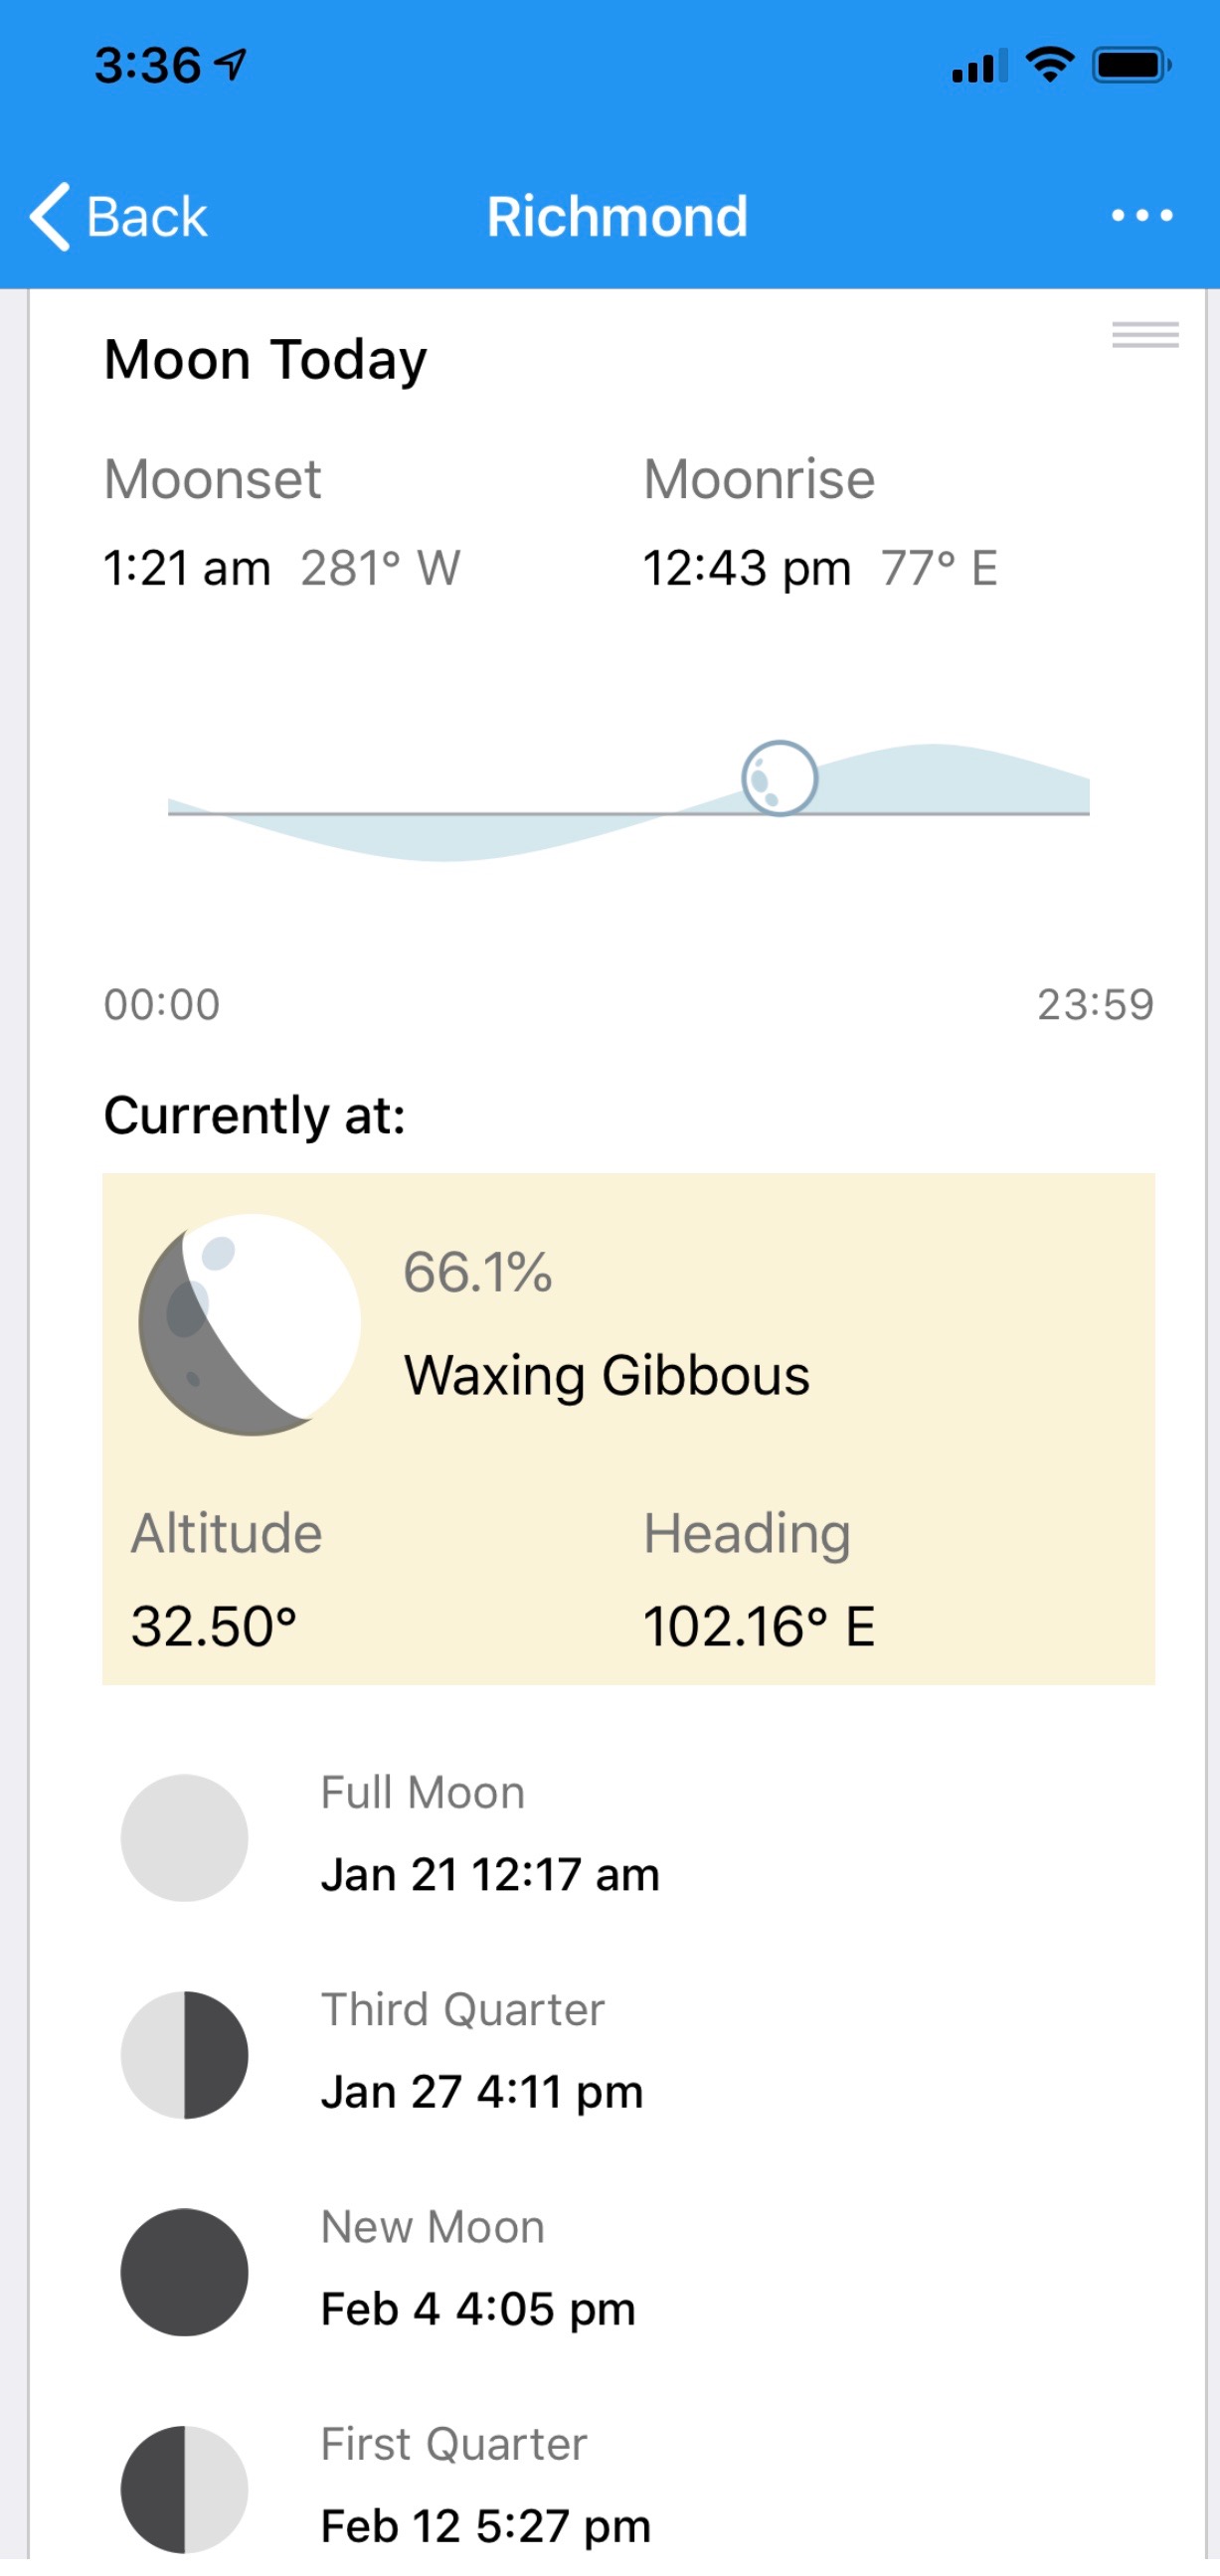
Task: Tap the Moonset time 1:21 am
Action: pos(187,568)
